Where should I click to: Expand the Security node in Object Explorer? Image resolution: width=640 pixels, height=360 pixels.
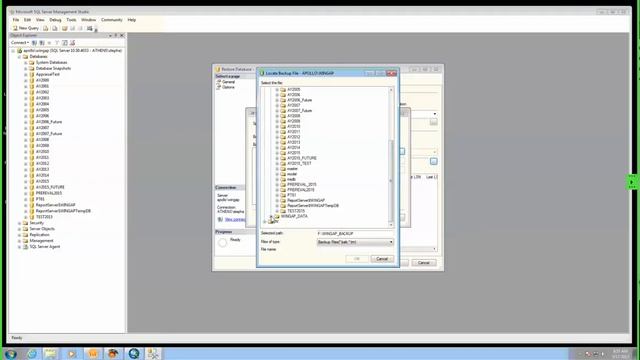[19, 223]
